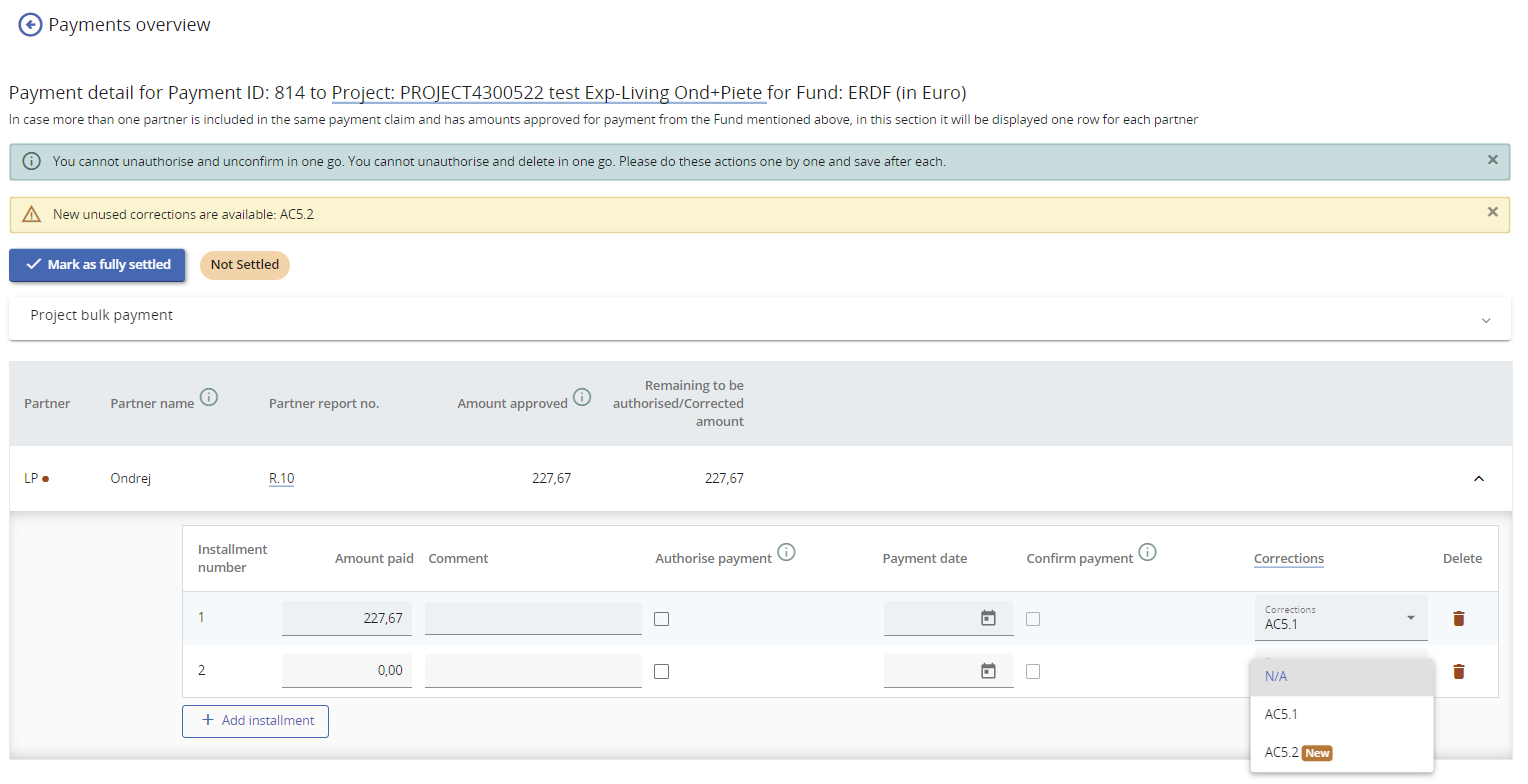Open the calendar picker for installment 2
This screenshot has width=1528, height=784.
click(988, 671)
